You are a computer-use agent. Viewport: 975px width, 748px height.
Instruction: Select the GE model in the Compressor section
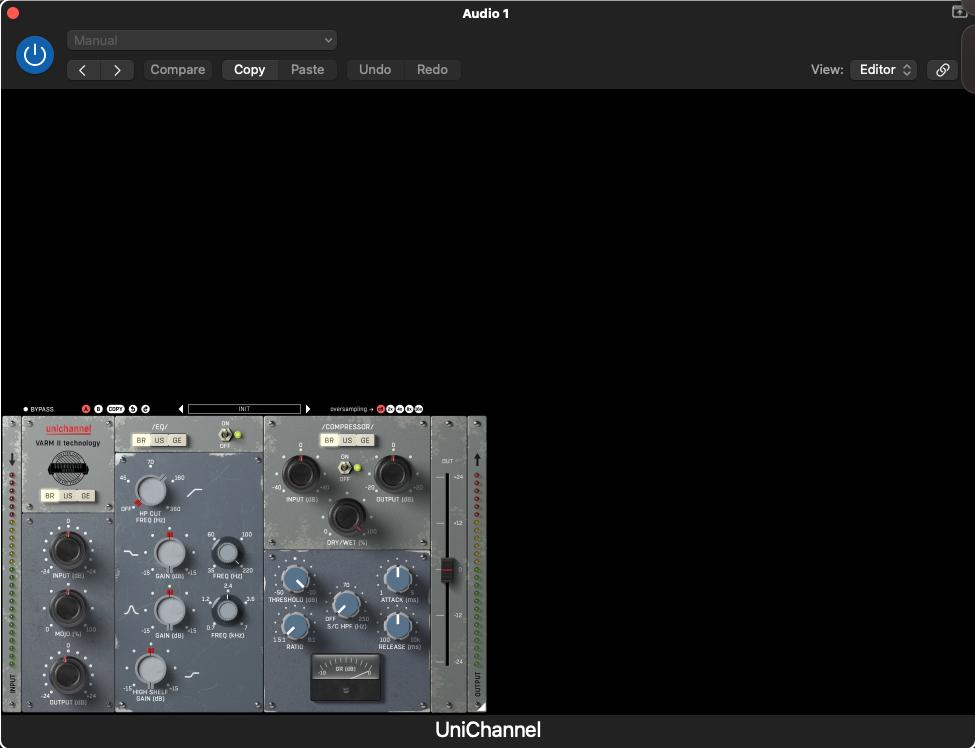click(365, 441)
